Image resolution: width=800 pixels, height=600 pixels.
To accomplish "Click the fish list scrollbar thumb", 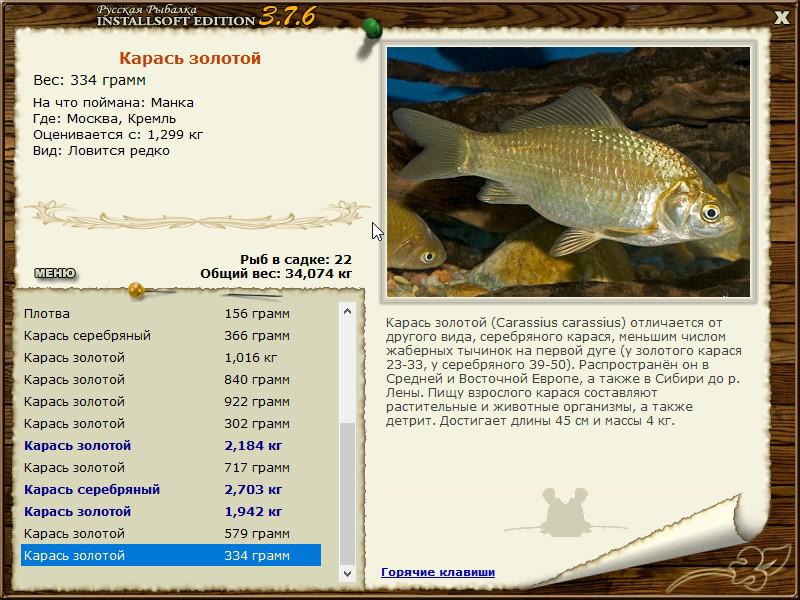I will tap(347, 493).
